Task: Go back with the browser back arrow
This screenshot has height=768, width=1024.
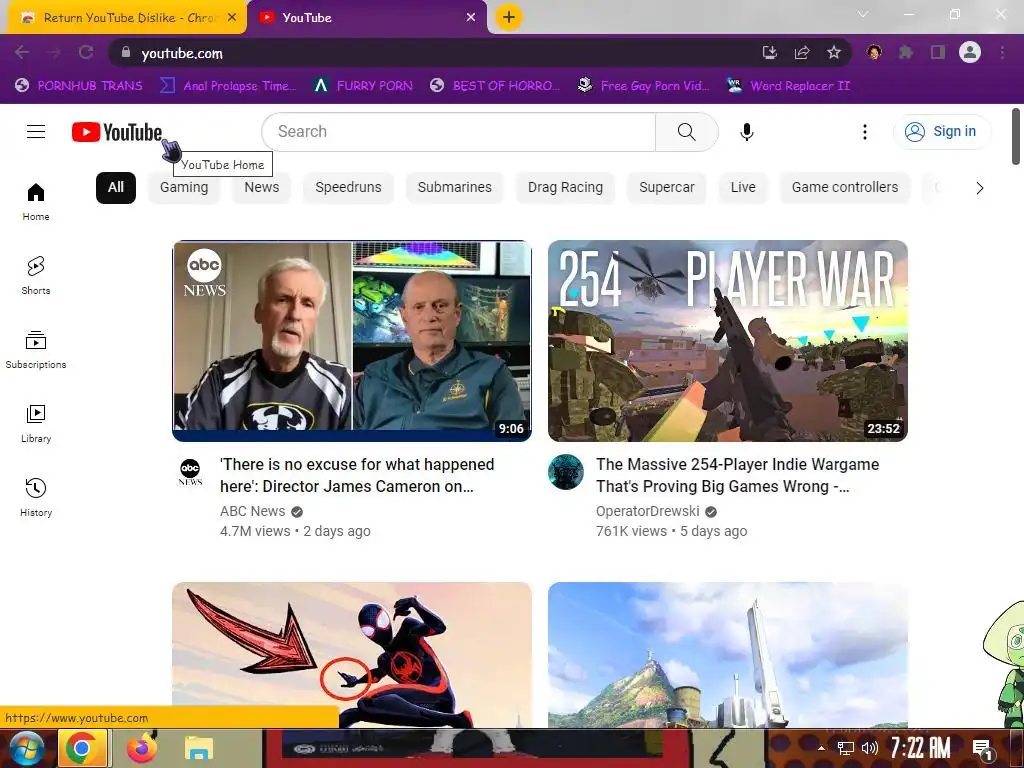Action: (x=22, y=52)
